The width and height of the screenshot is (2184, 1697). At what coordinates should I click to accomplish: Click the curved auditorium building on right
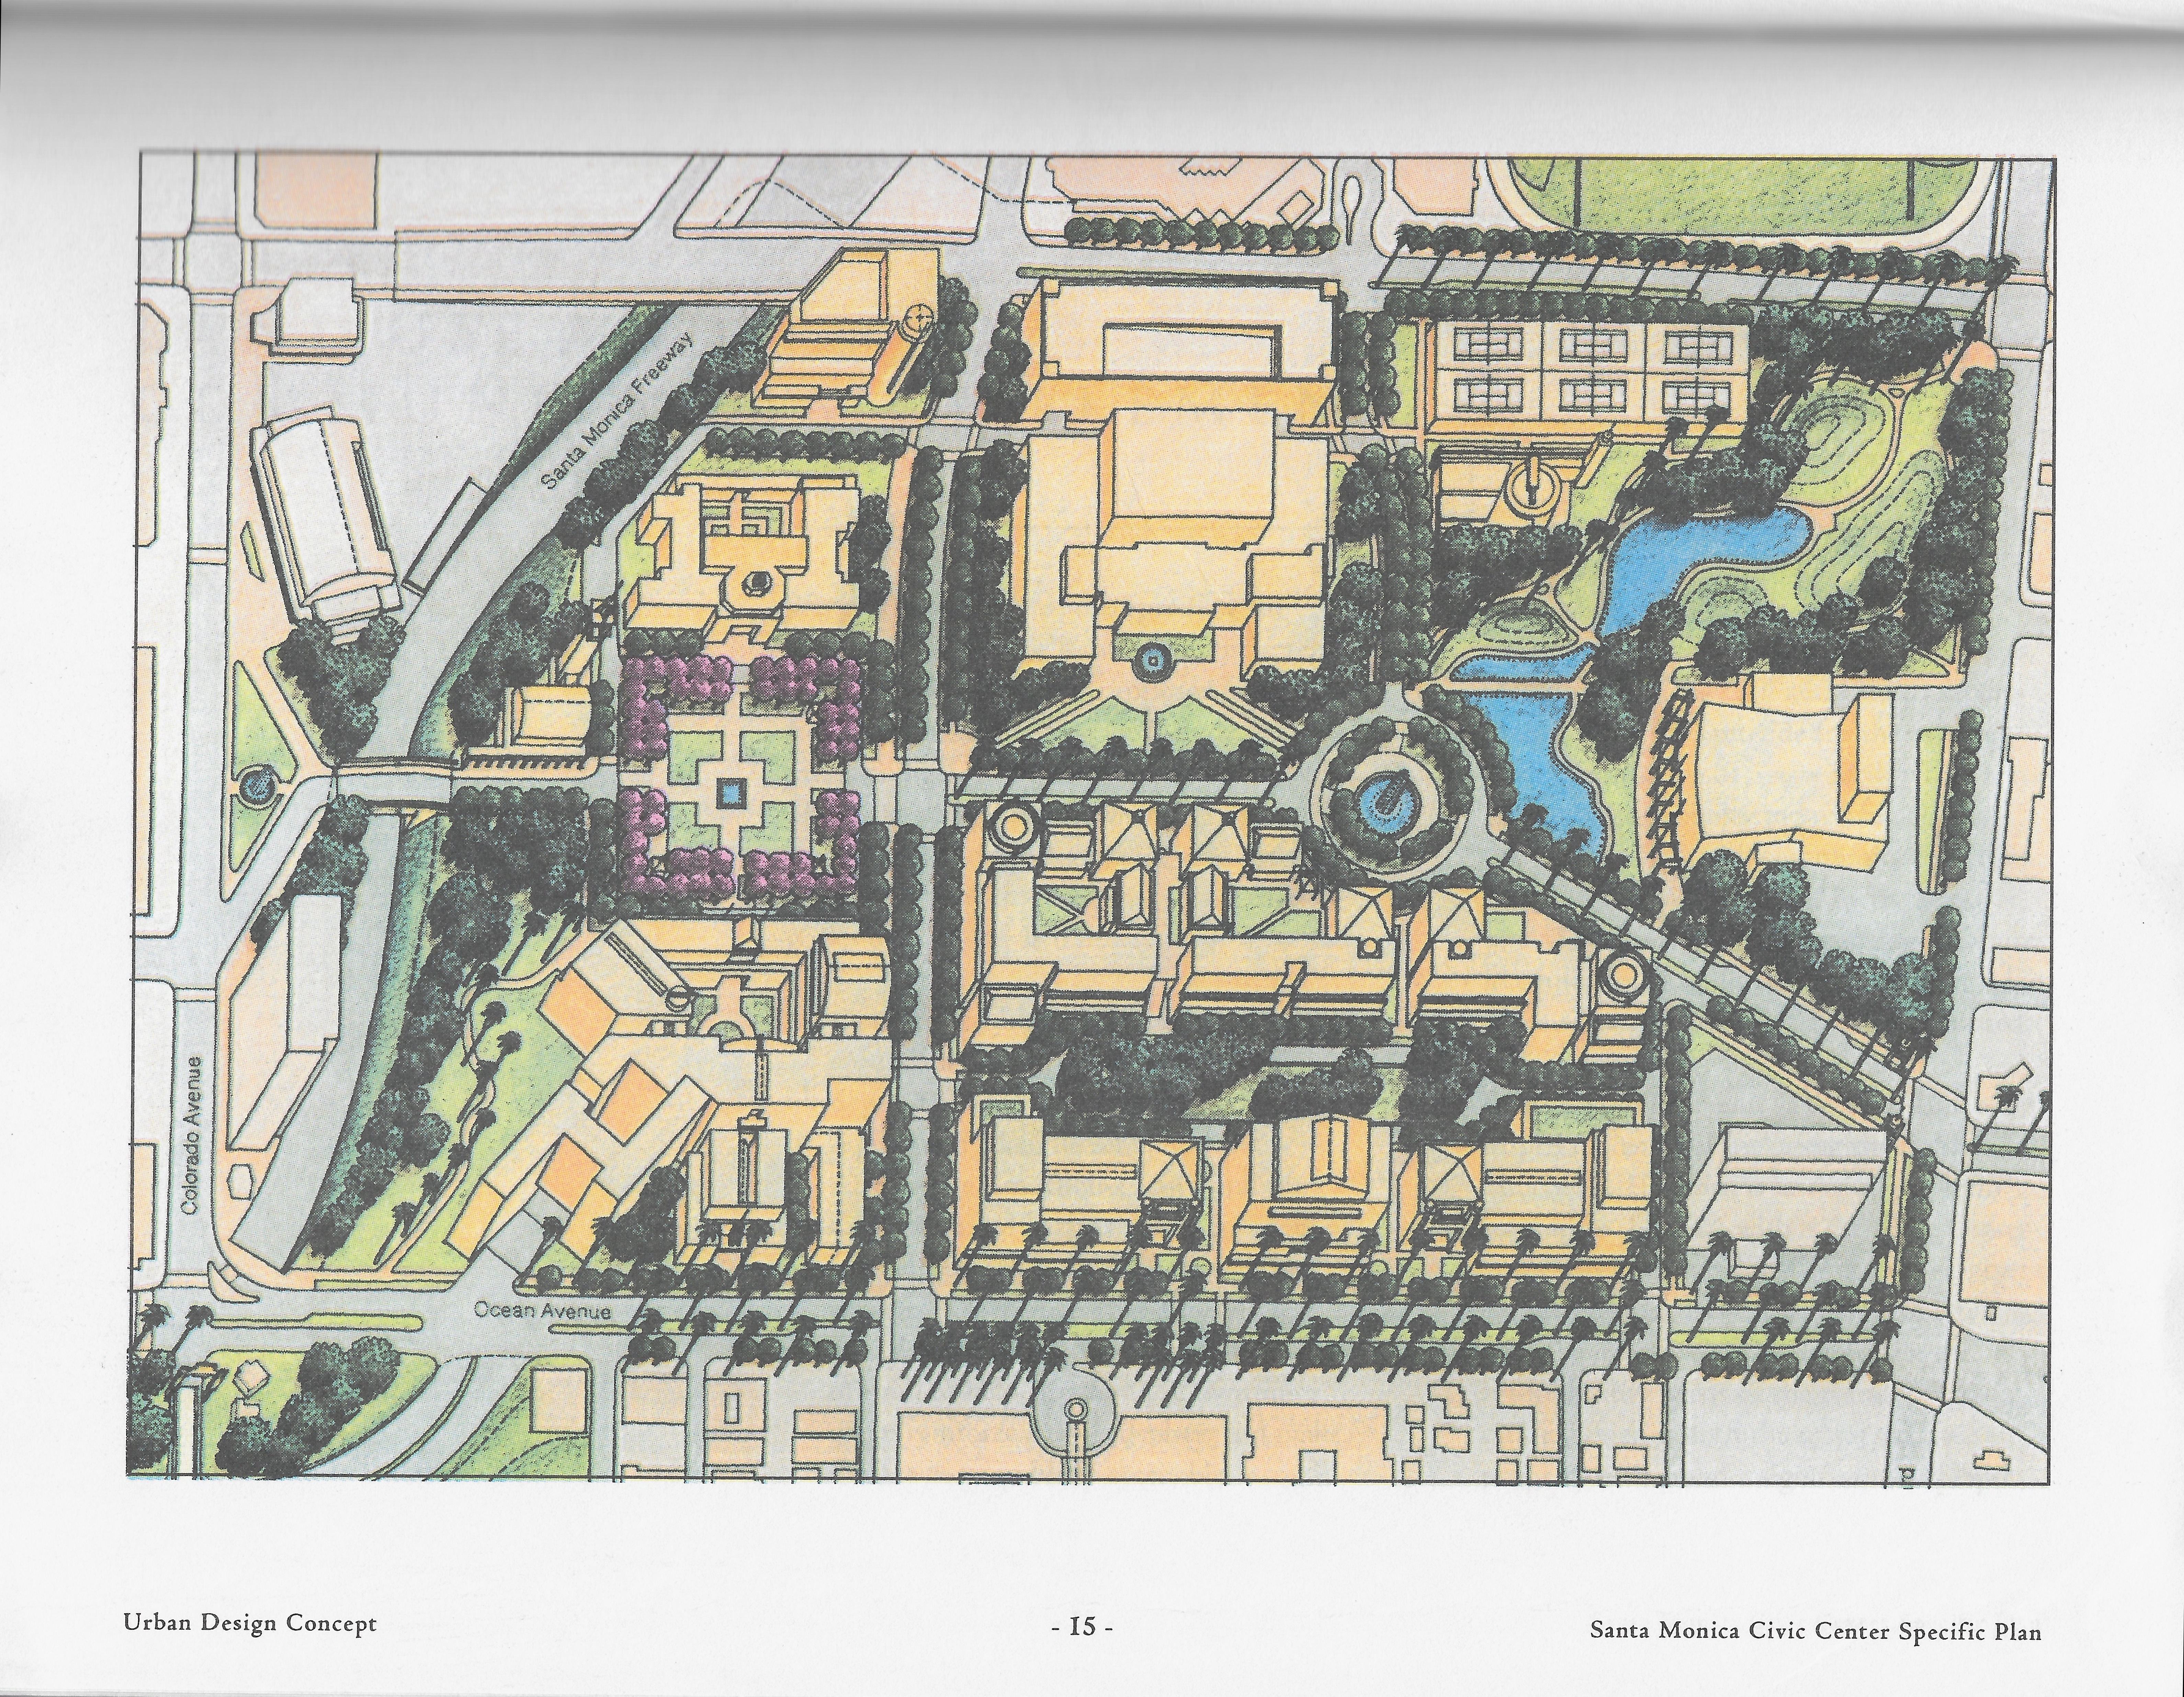pos(1770,770)
